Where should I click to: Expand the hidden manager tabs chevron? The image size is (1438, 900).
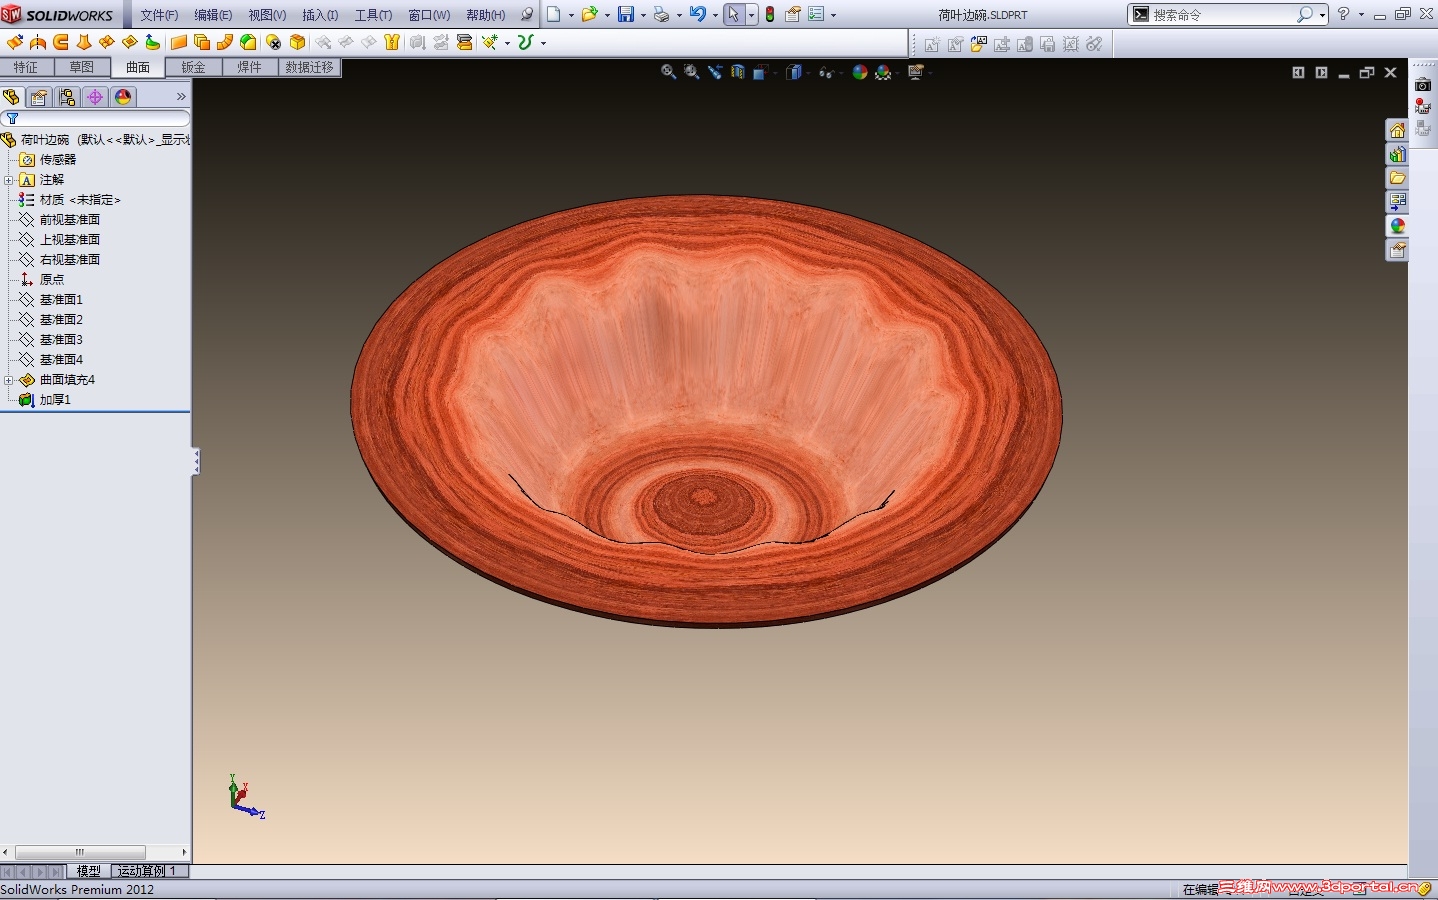[x=181, y=97]
